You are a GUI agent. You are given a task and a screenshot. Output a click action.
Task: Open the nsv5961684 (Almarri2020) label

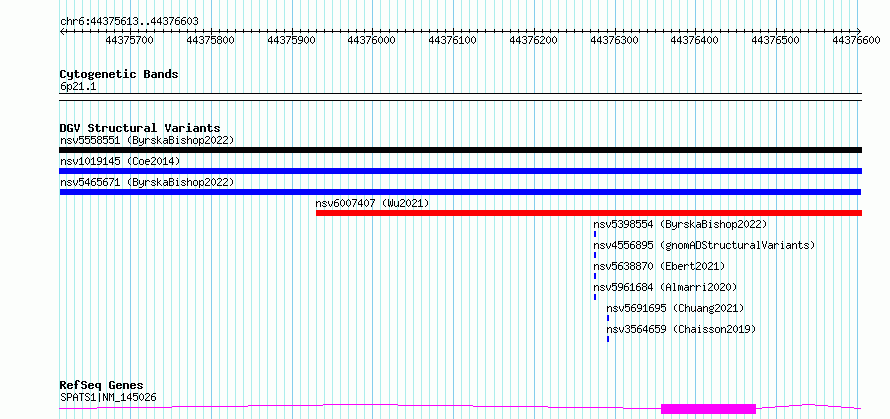coord(665,287)
